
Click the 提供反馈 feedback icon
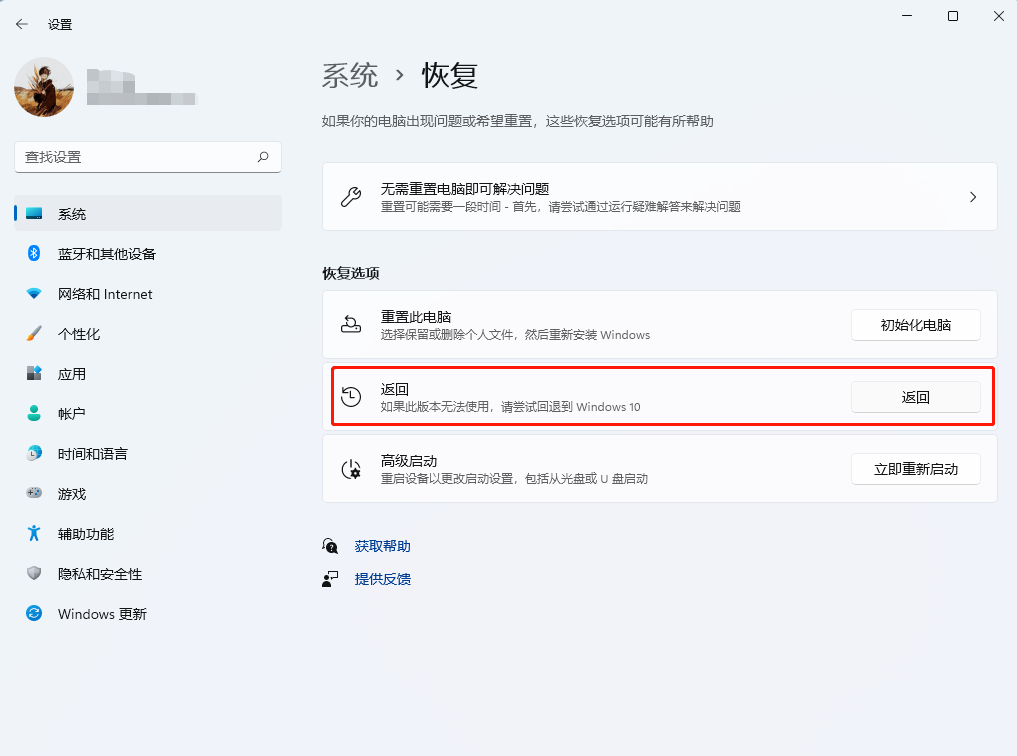coord(330,579)
